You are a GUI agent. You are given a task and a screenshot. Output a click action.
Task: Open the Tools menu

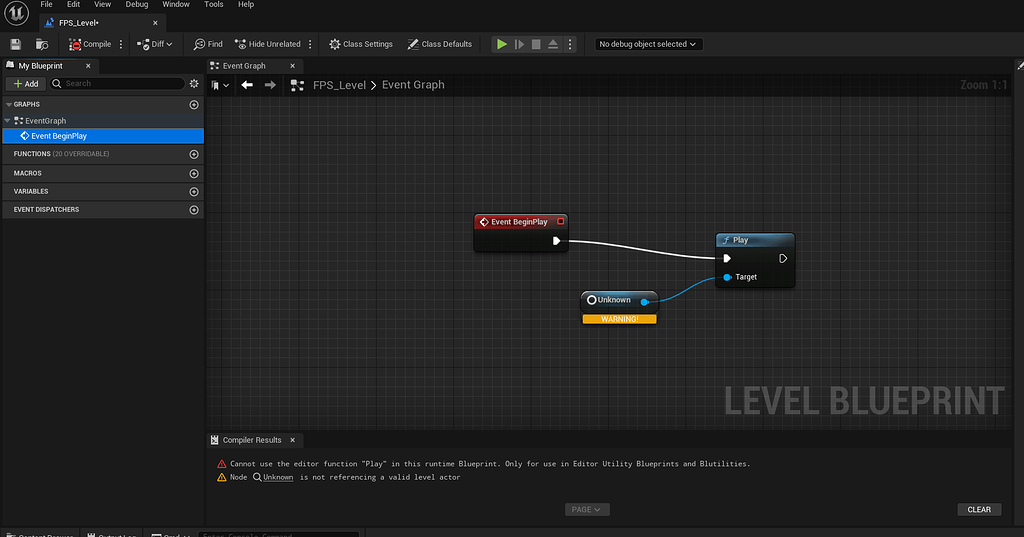tap(214, 5)
